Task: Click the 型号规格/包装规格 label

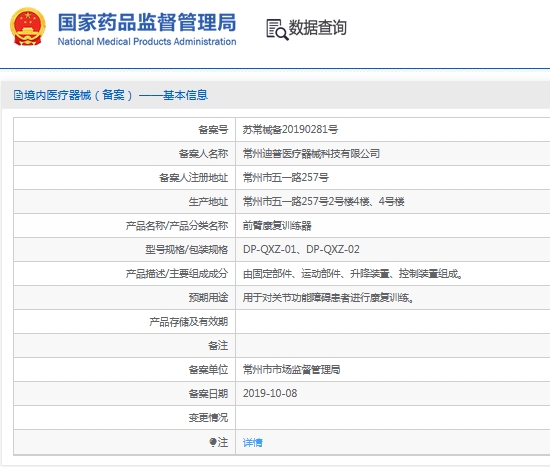Action: pyautogui.click(x=187, y=249)
